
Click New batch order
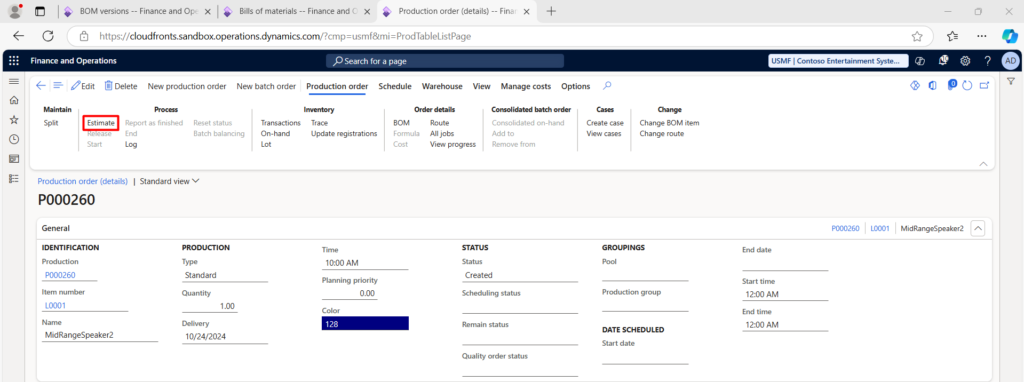(x=266, y=86)
